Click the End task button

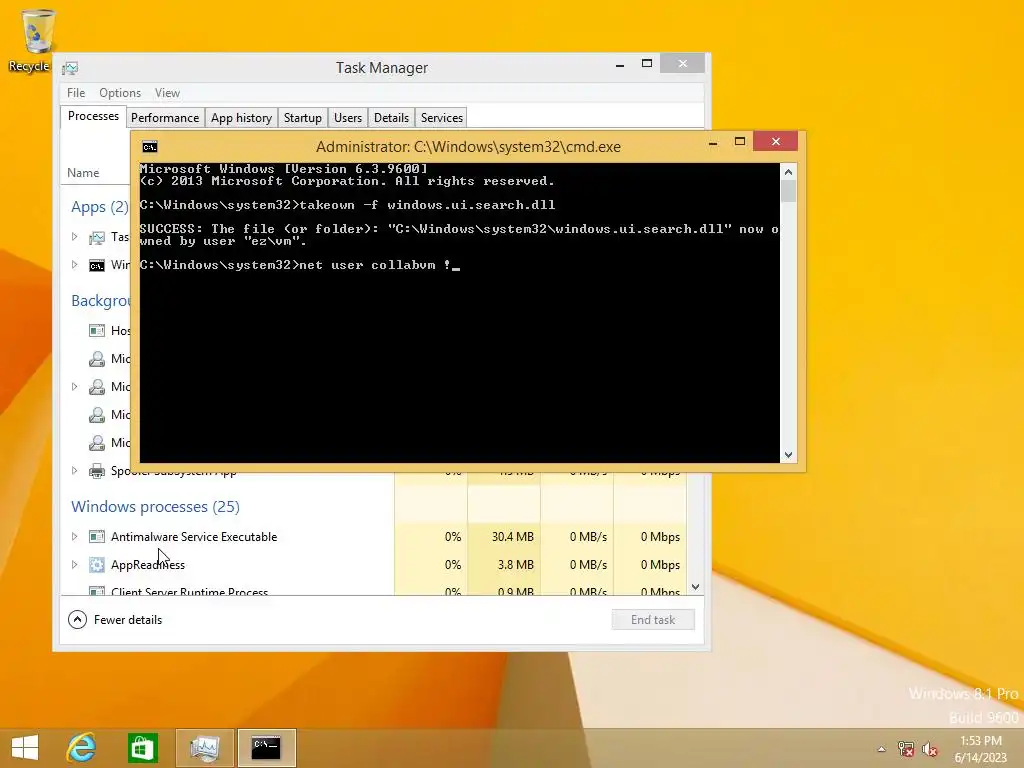653,620
